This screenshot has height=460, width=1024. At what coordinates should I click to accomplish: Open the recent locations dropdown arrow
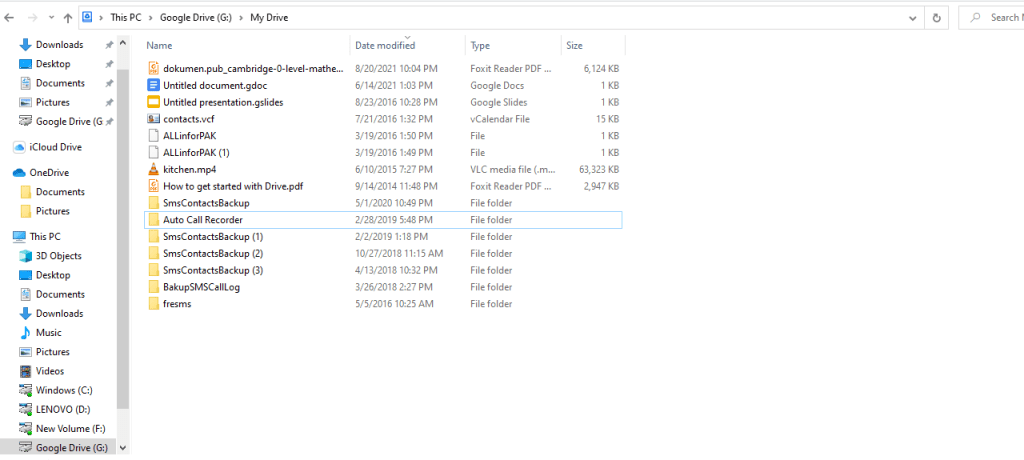click(50, 18)
